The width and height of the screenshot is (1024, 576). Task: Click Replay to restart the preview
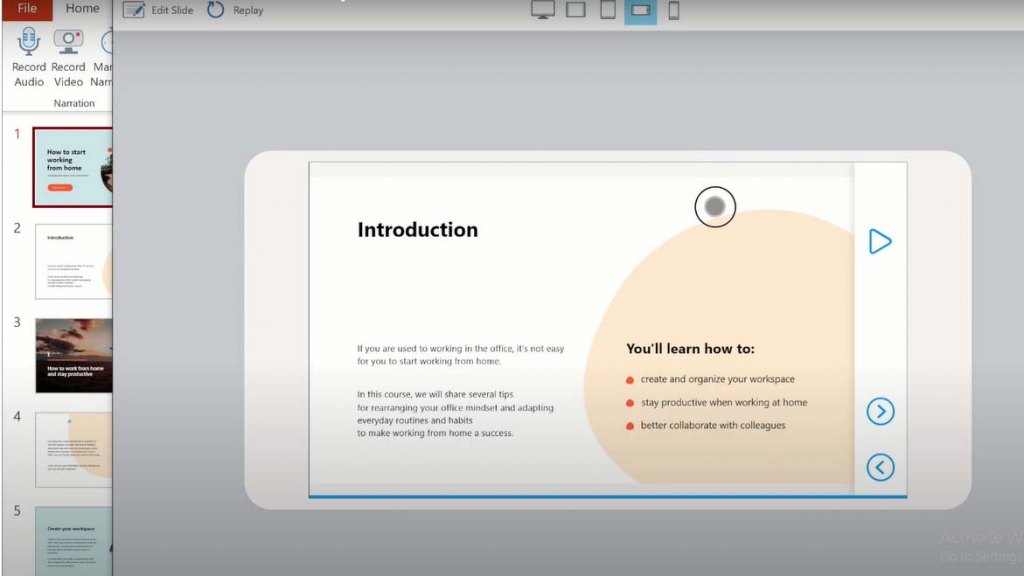235,10
